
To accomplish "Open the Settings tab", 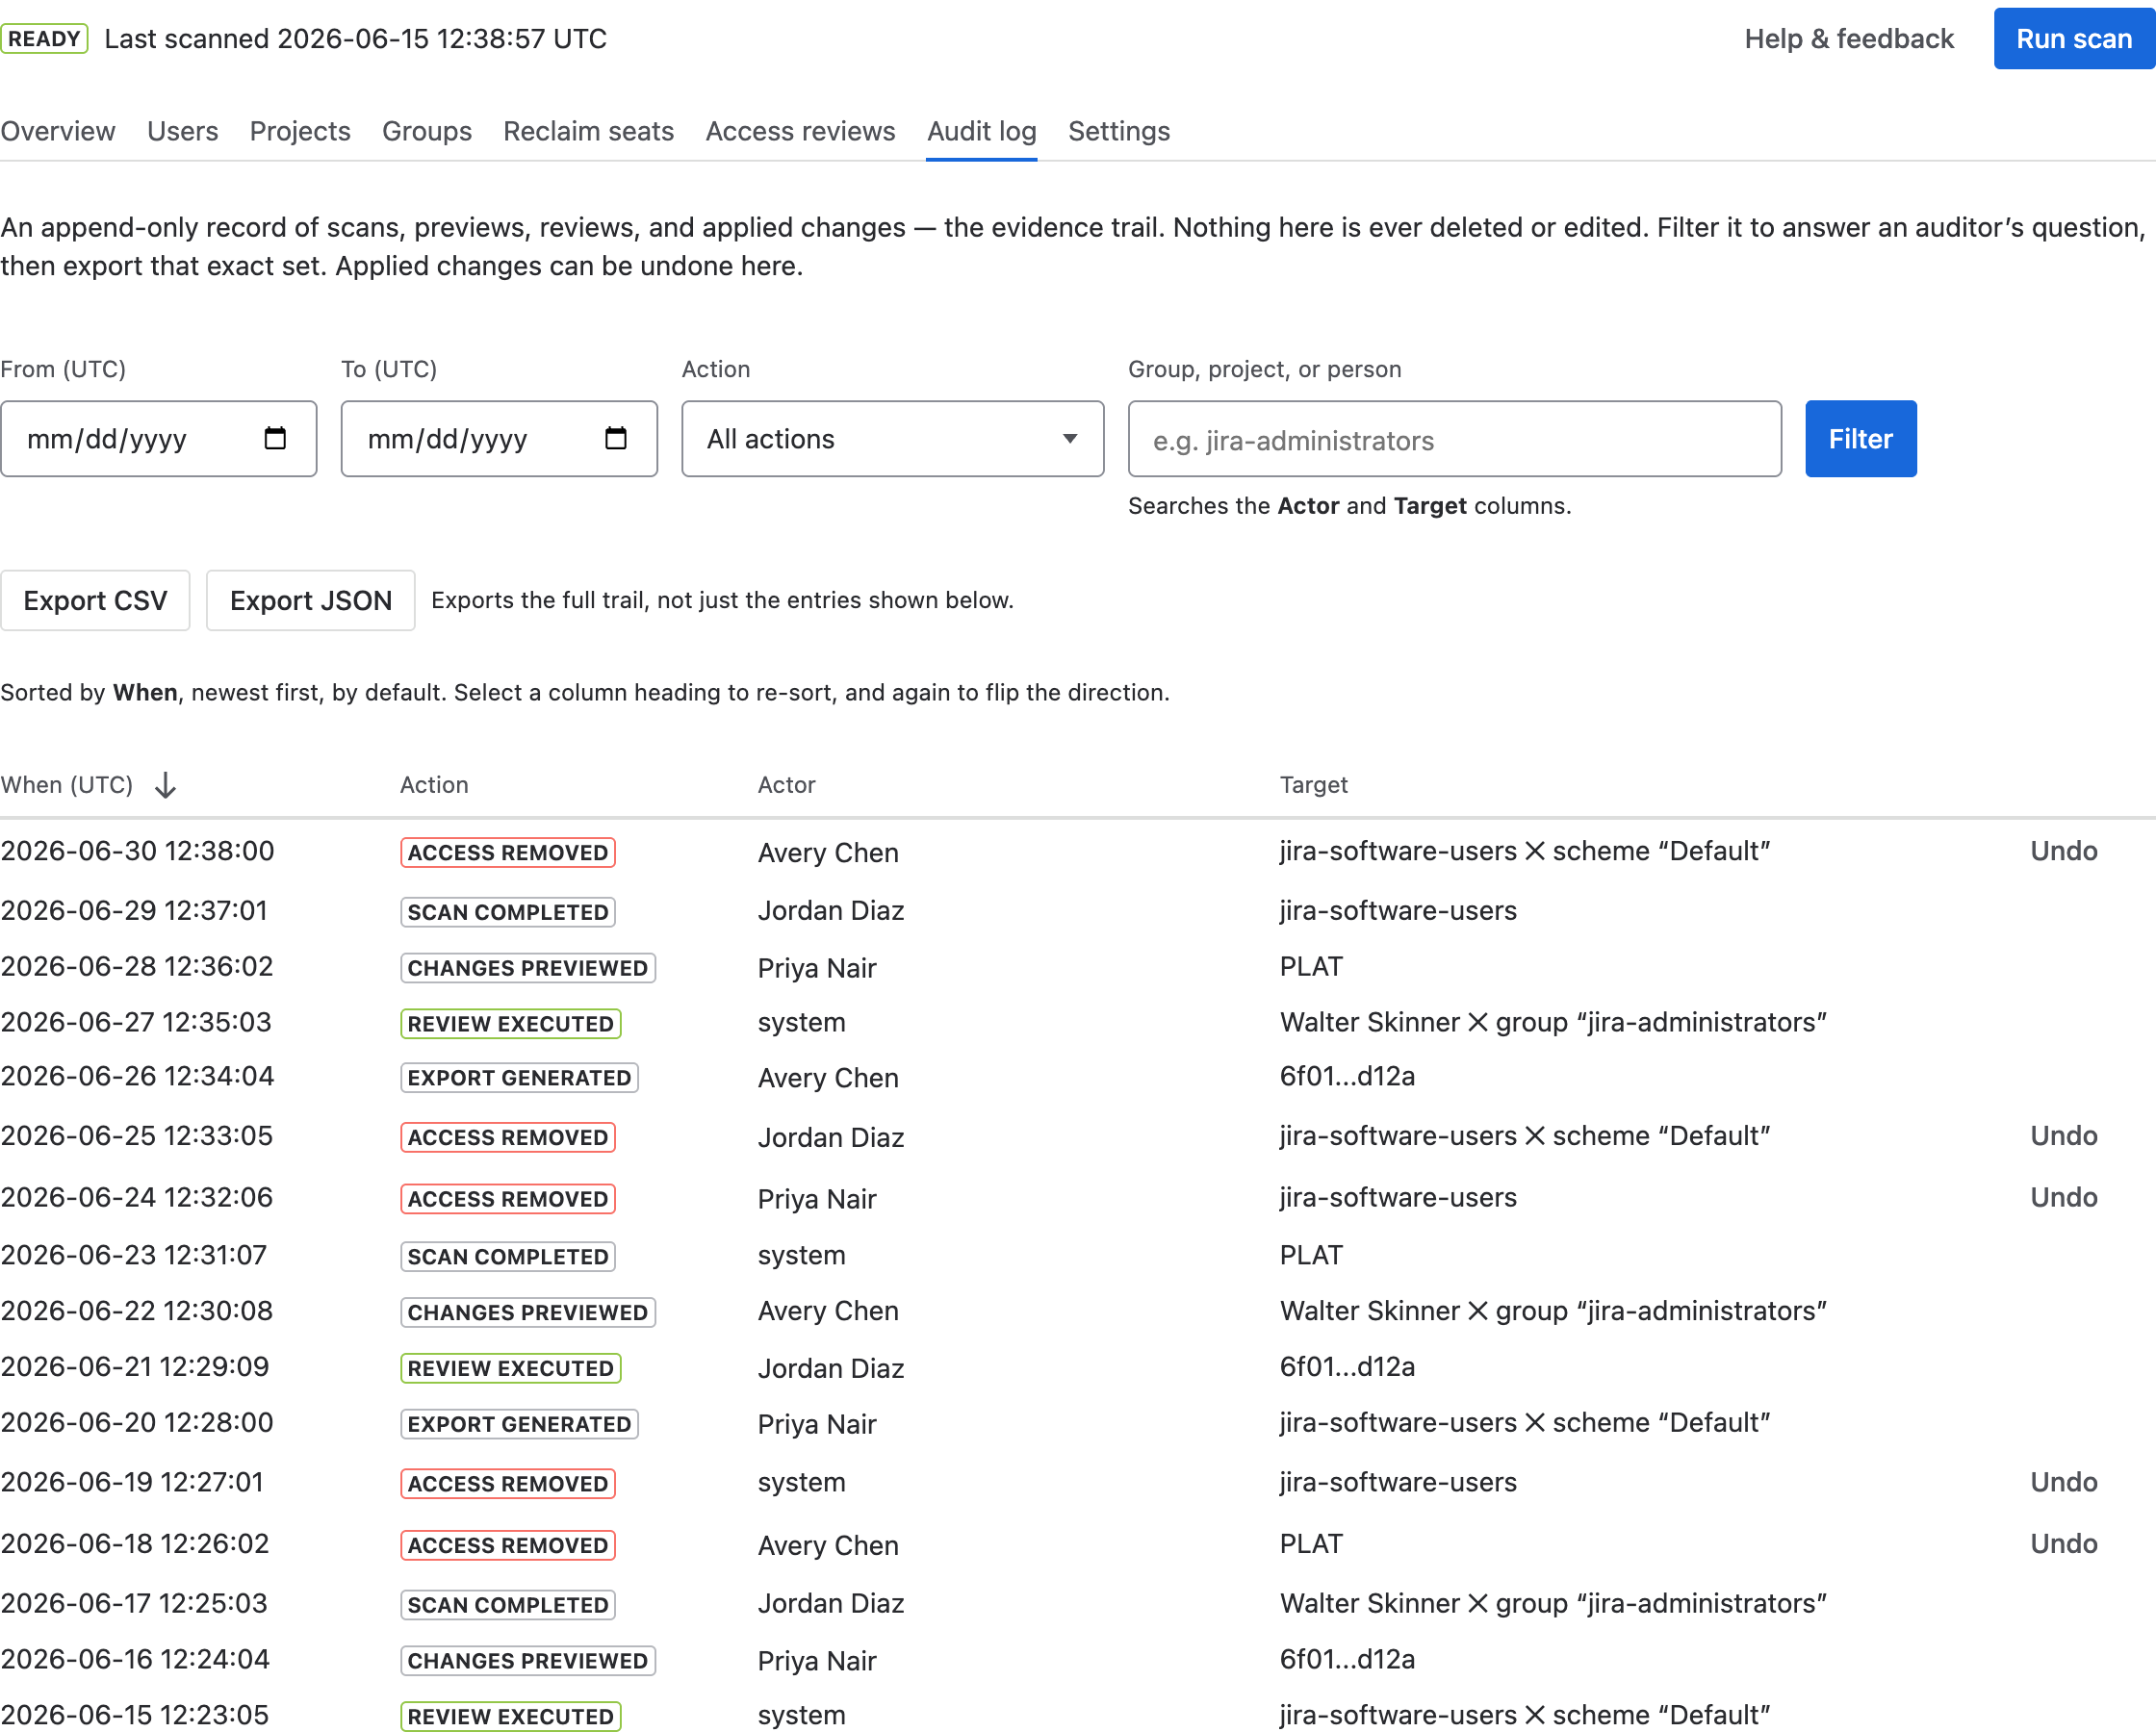I will [x=1118, y=131].
